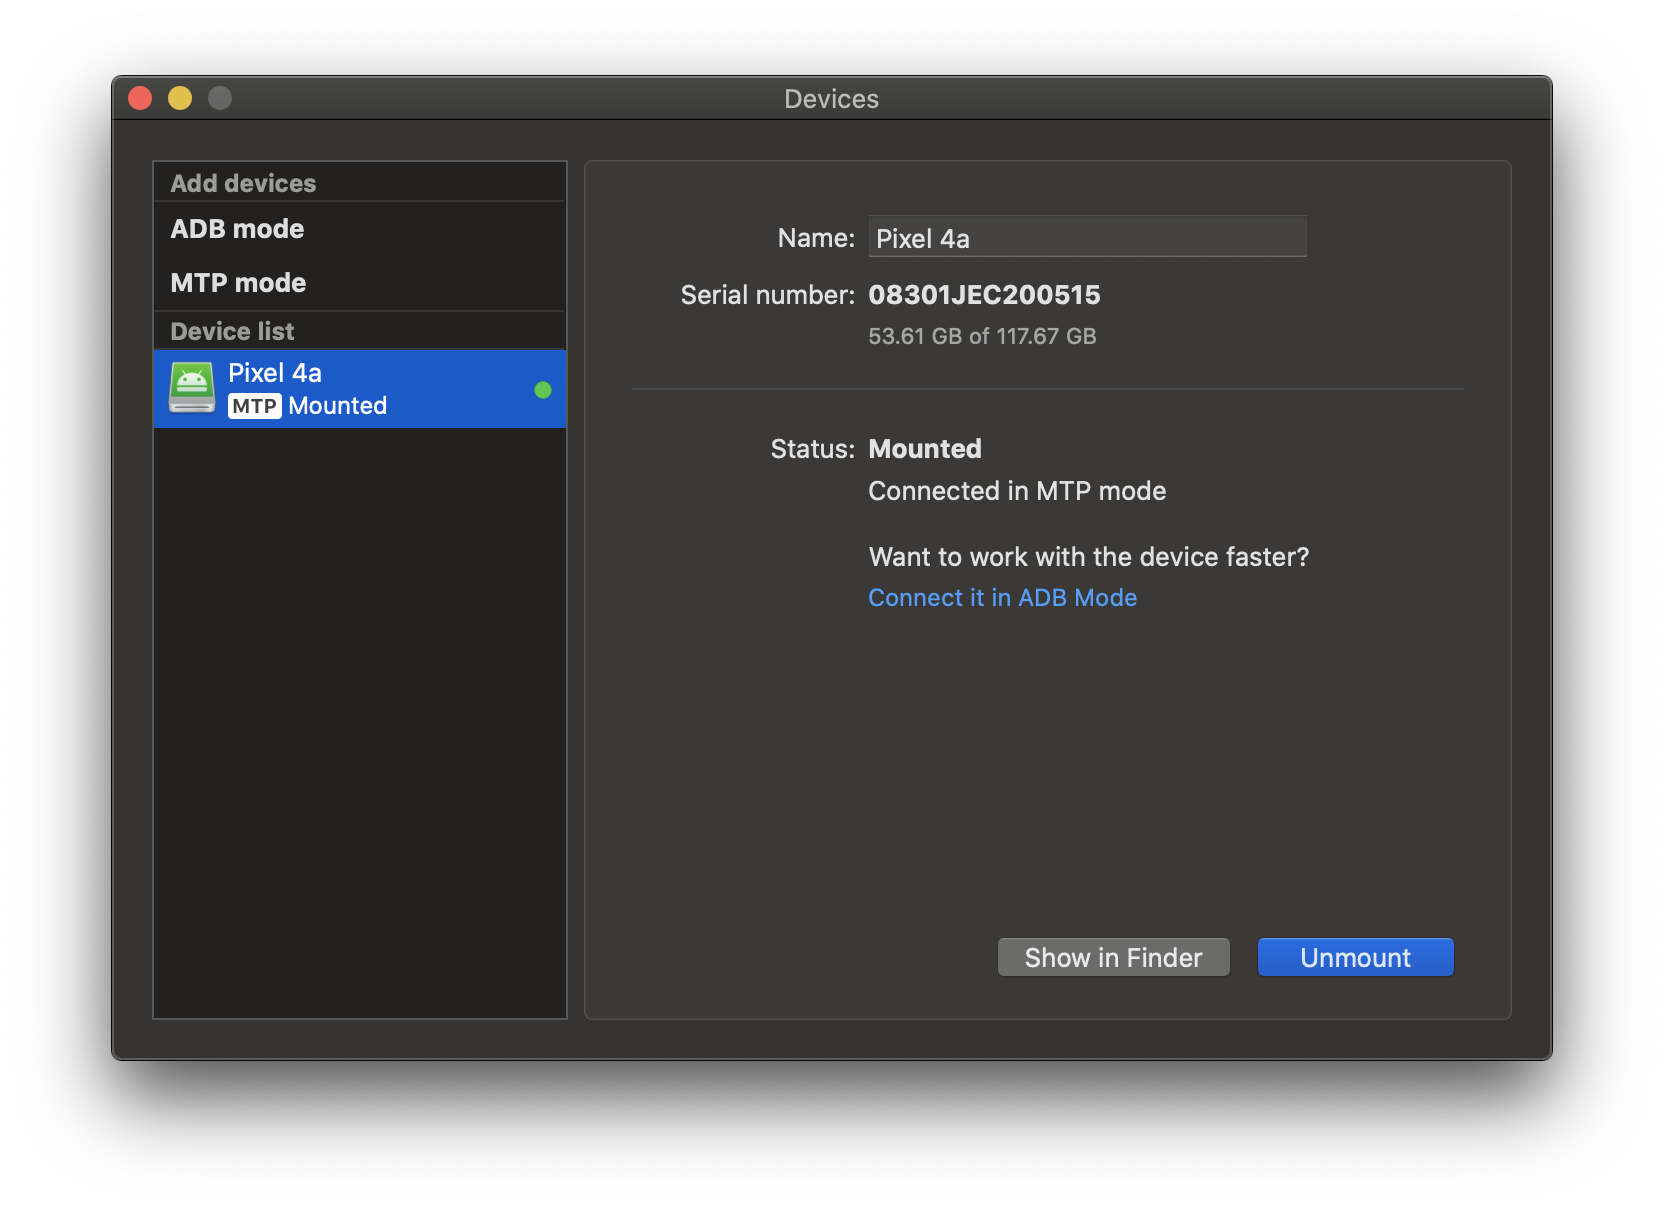Close the Devices window with red button
This screenshot has width=1664, height=1208.
click(140, 98)
